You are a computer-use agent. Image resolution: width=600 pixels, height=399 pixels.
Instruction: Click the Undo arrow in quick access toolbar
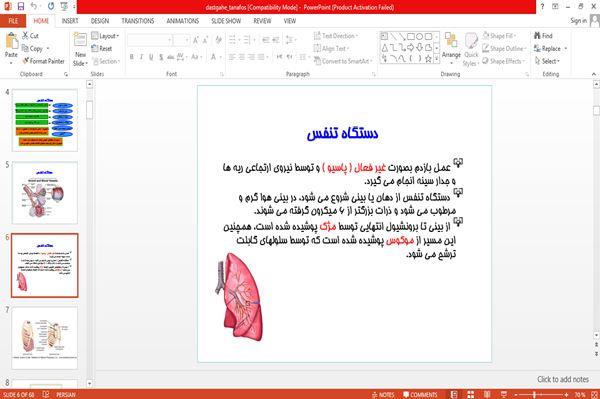(34, 6)
